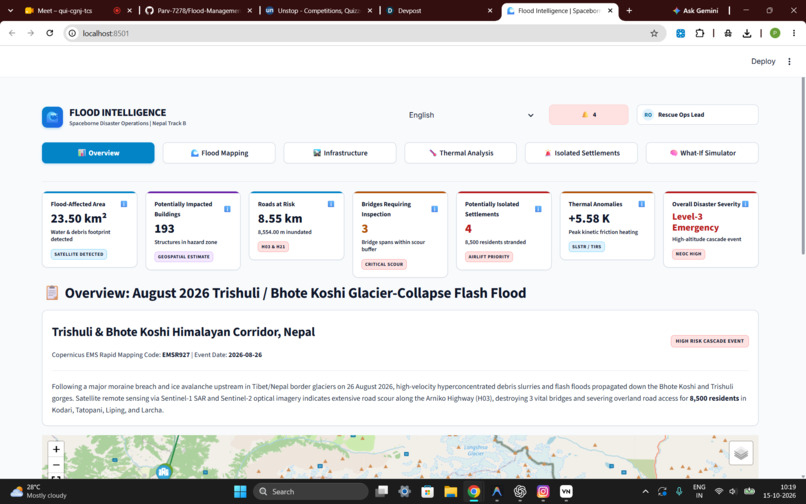Open the green Chrome profile avatar
Viewport: 806px width, 504px height.
click(x=775, y=33)
